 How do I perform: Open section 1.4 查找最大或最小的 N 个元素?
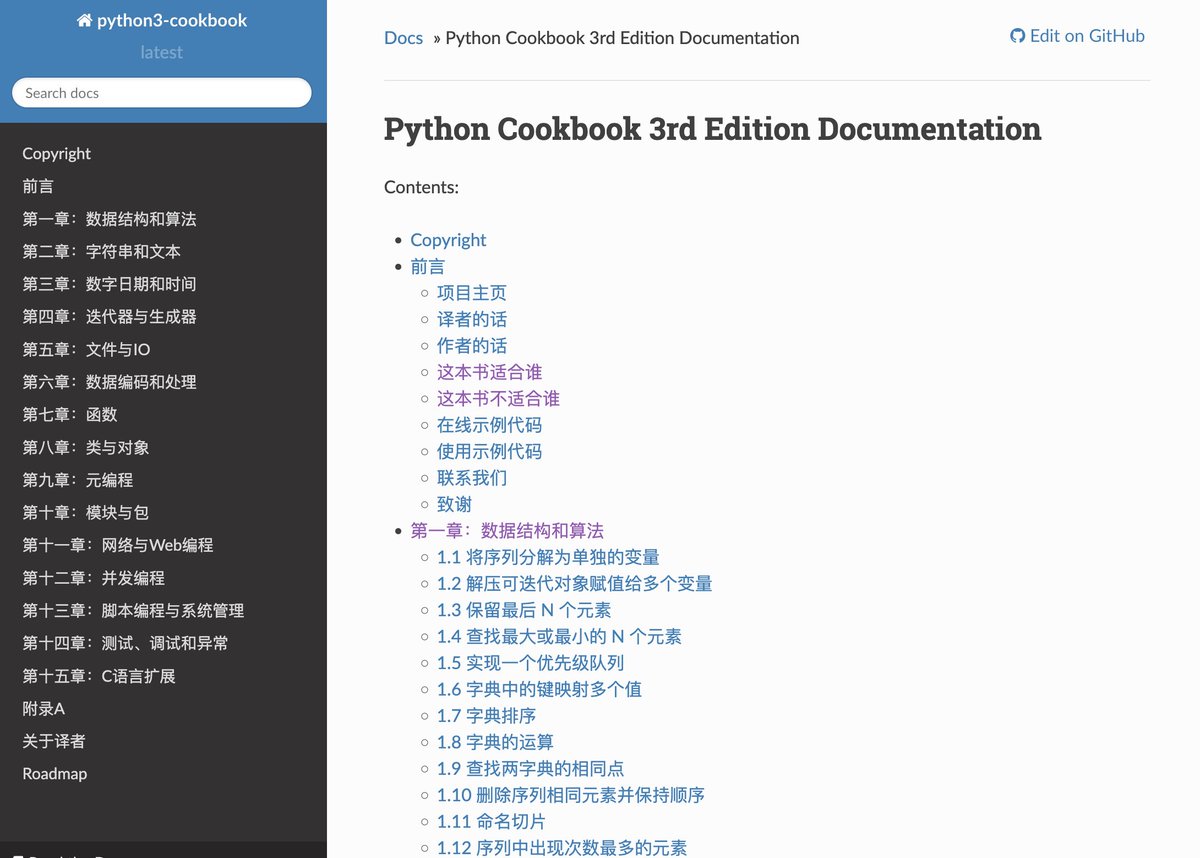(x=560, y=637)
